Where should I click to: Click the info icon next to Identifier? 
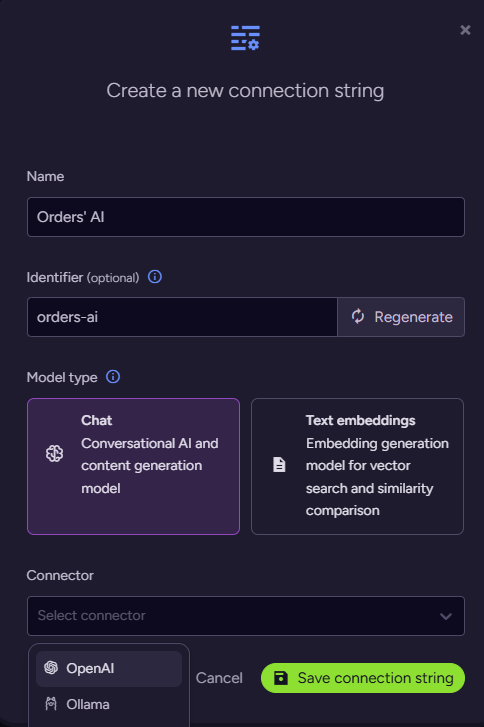(154, 277)
